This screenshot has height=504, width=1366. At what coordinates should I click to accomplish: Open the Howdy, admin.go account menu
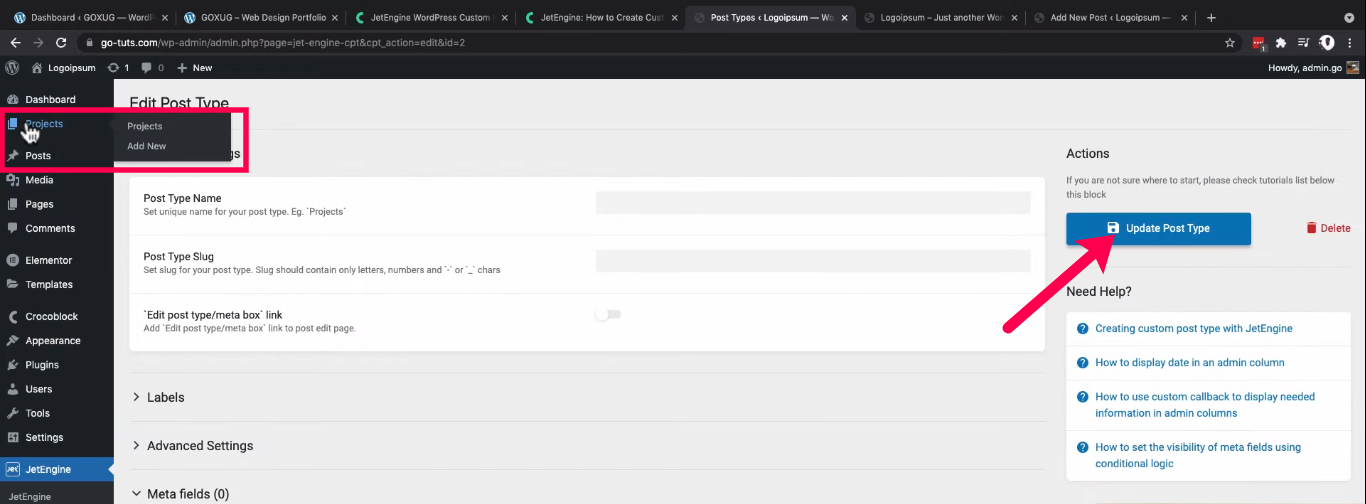point(1313,68)
